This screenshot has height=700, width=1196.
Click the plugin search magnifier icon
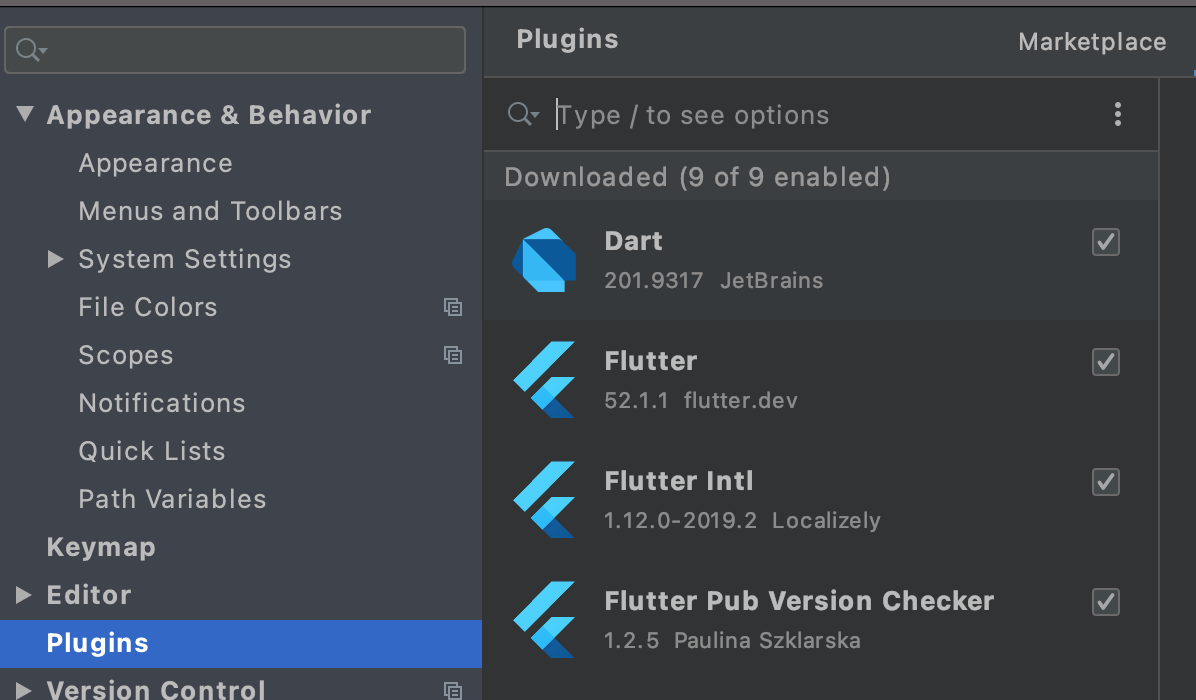(x=522, y=115)
